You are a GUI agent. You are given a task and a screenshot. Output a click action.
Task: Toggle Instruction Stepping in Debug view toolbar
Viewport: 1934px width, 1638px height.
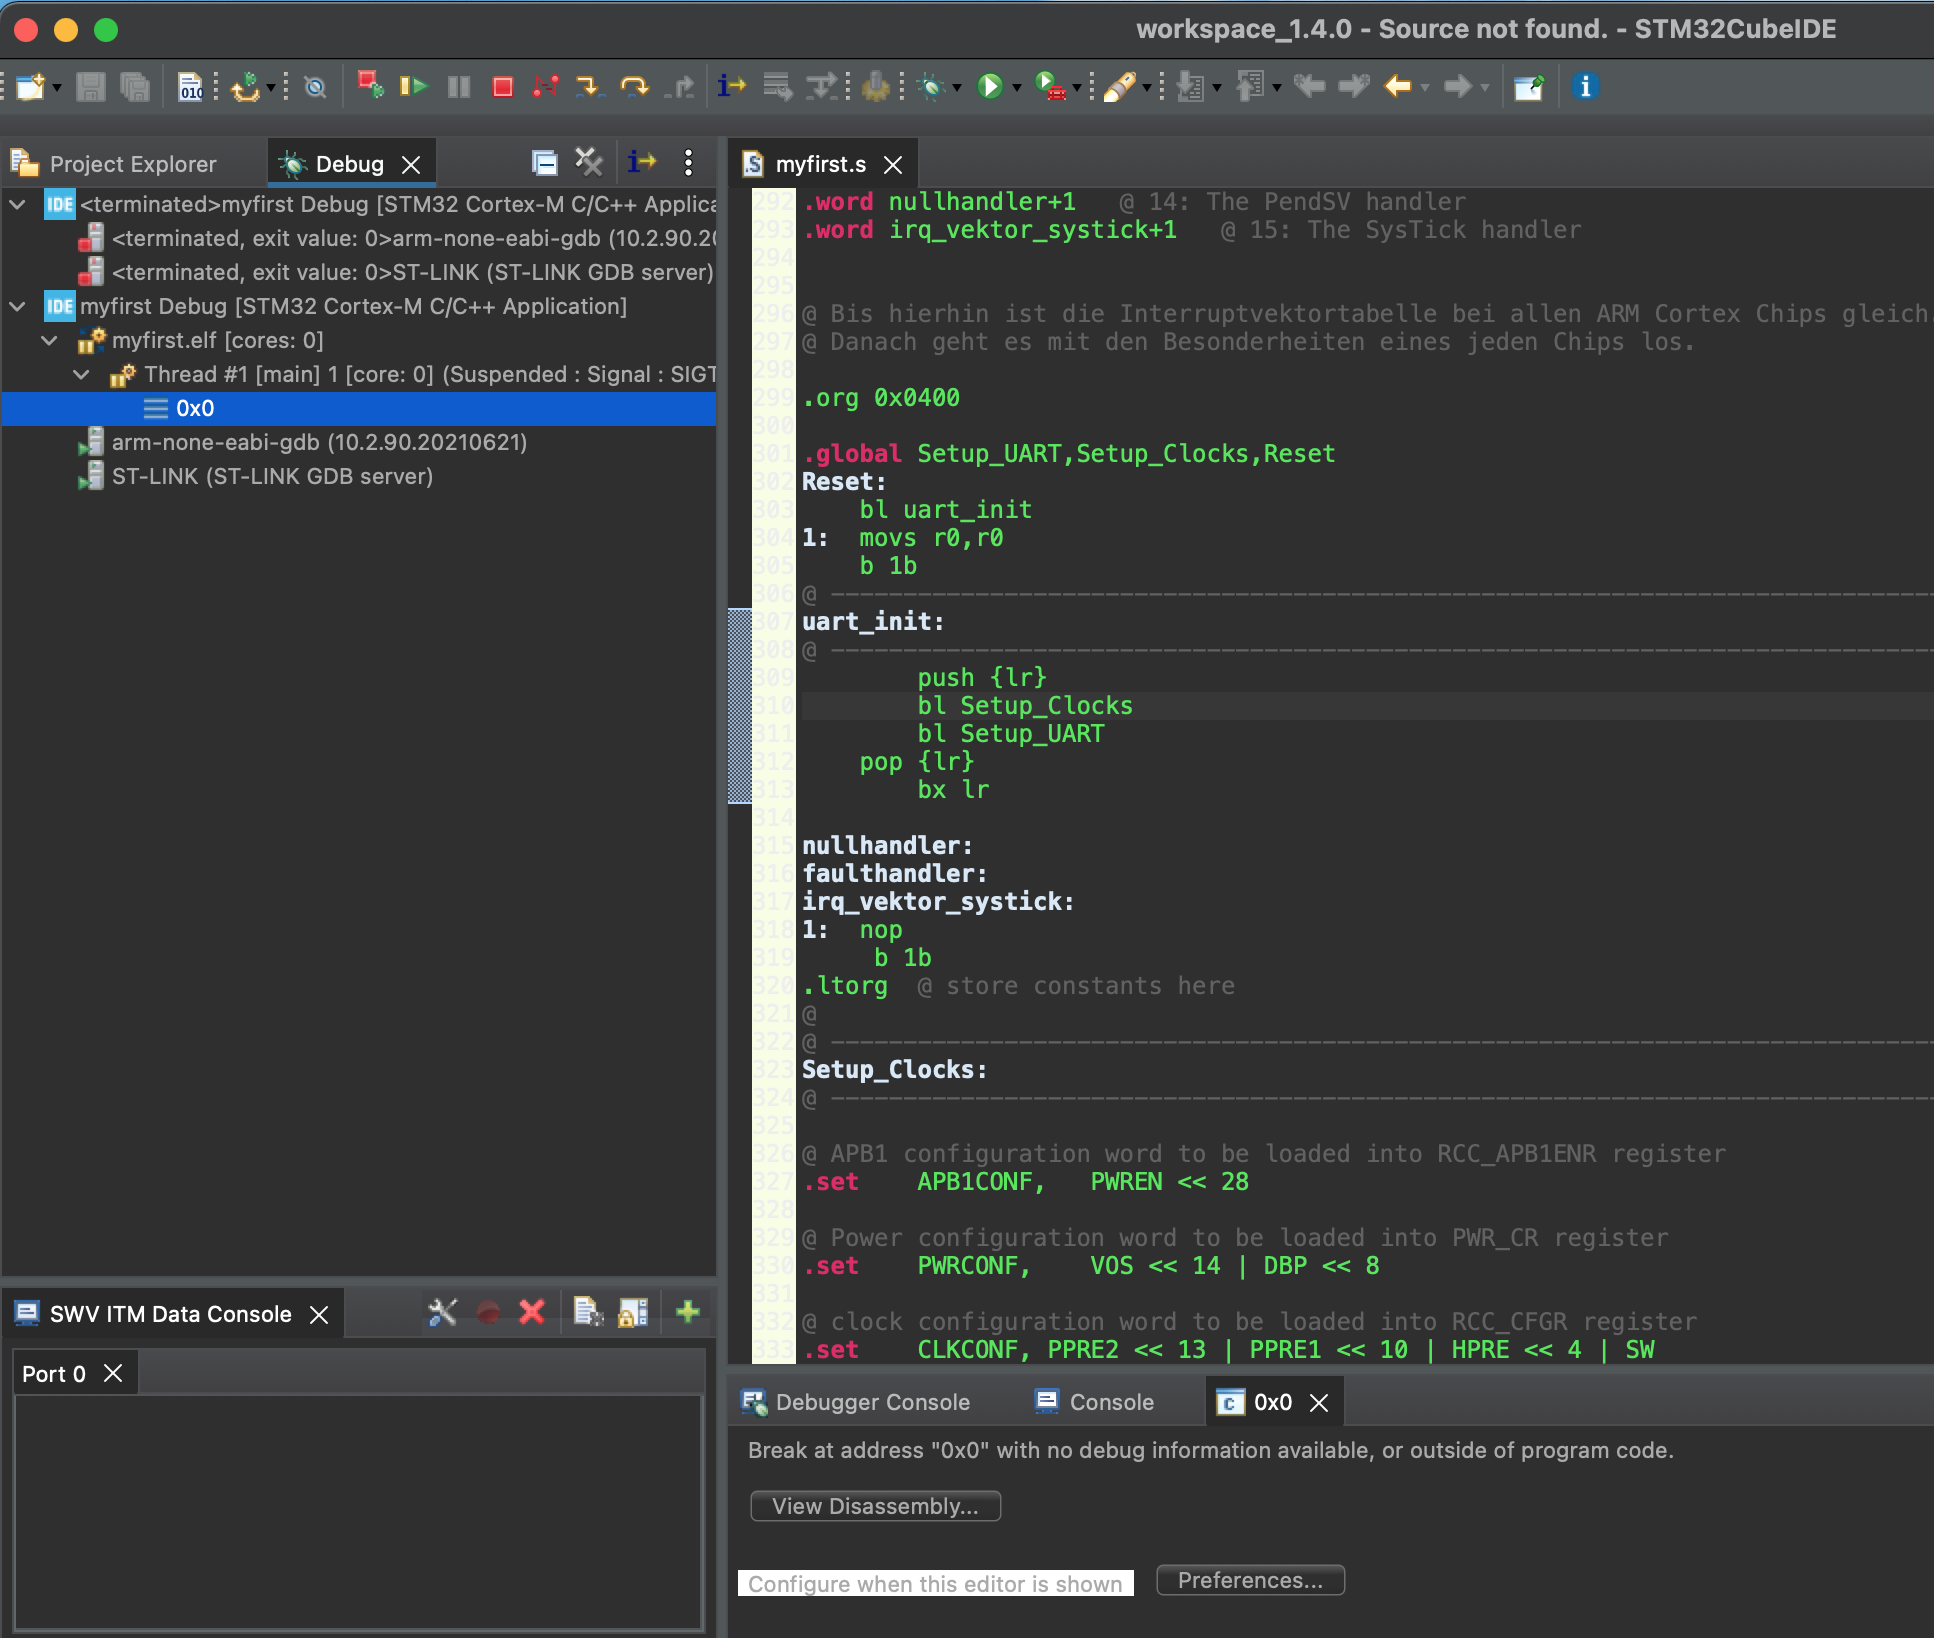click(642, 162)
